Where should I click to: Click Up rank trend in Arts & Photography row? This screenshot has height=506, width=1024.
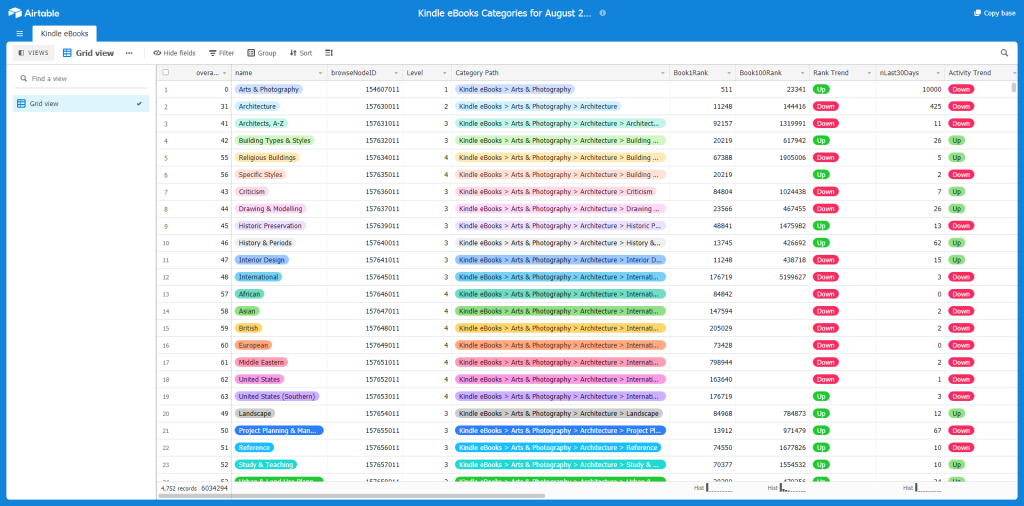point(821,89)
